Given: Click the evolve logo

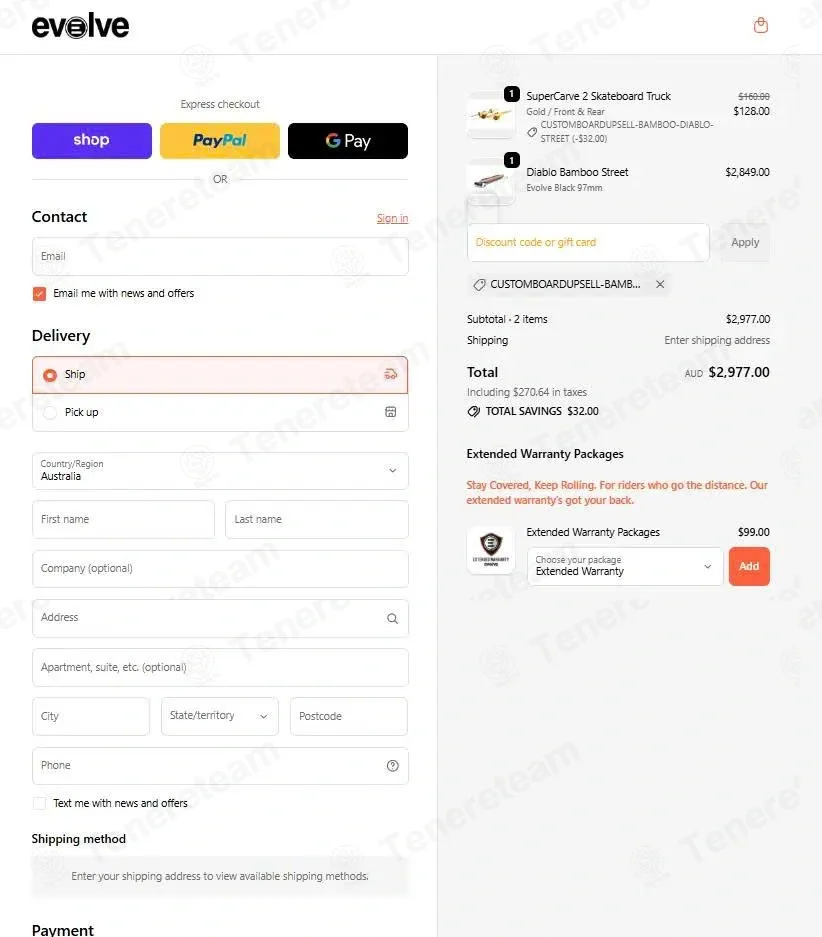Looking at the screenshot, I should pyautogui.click(x=80, y=26).
